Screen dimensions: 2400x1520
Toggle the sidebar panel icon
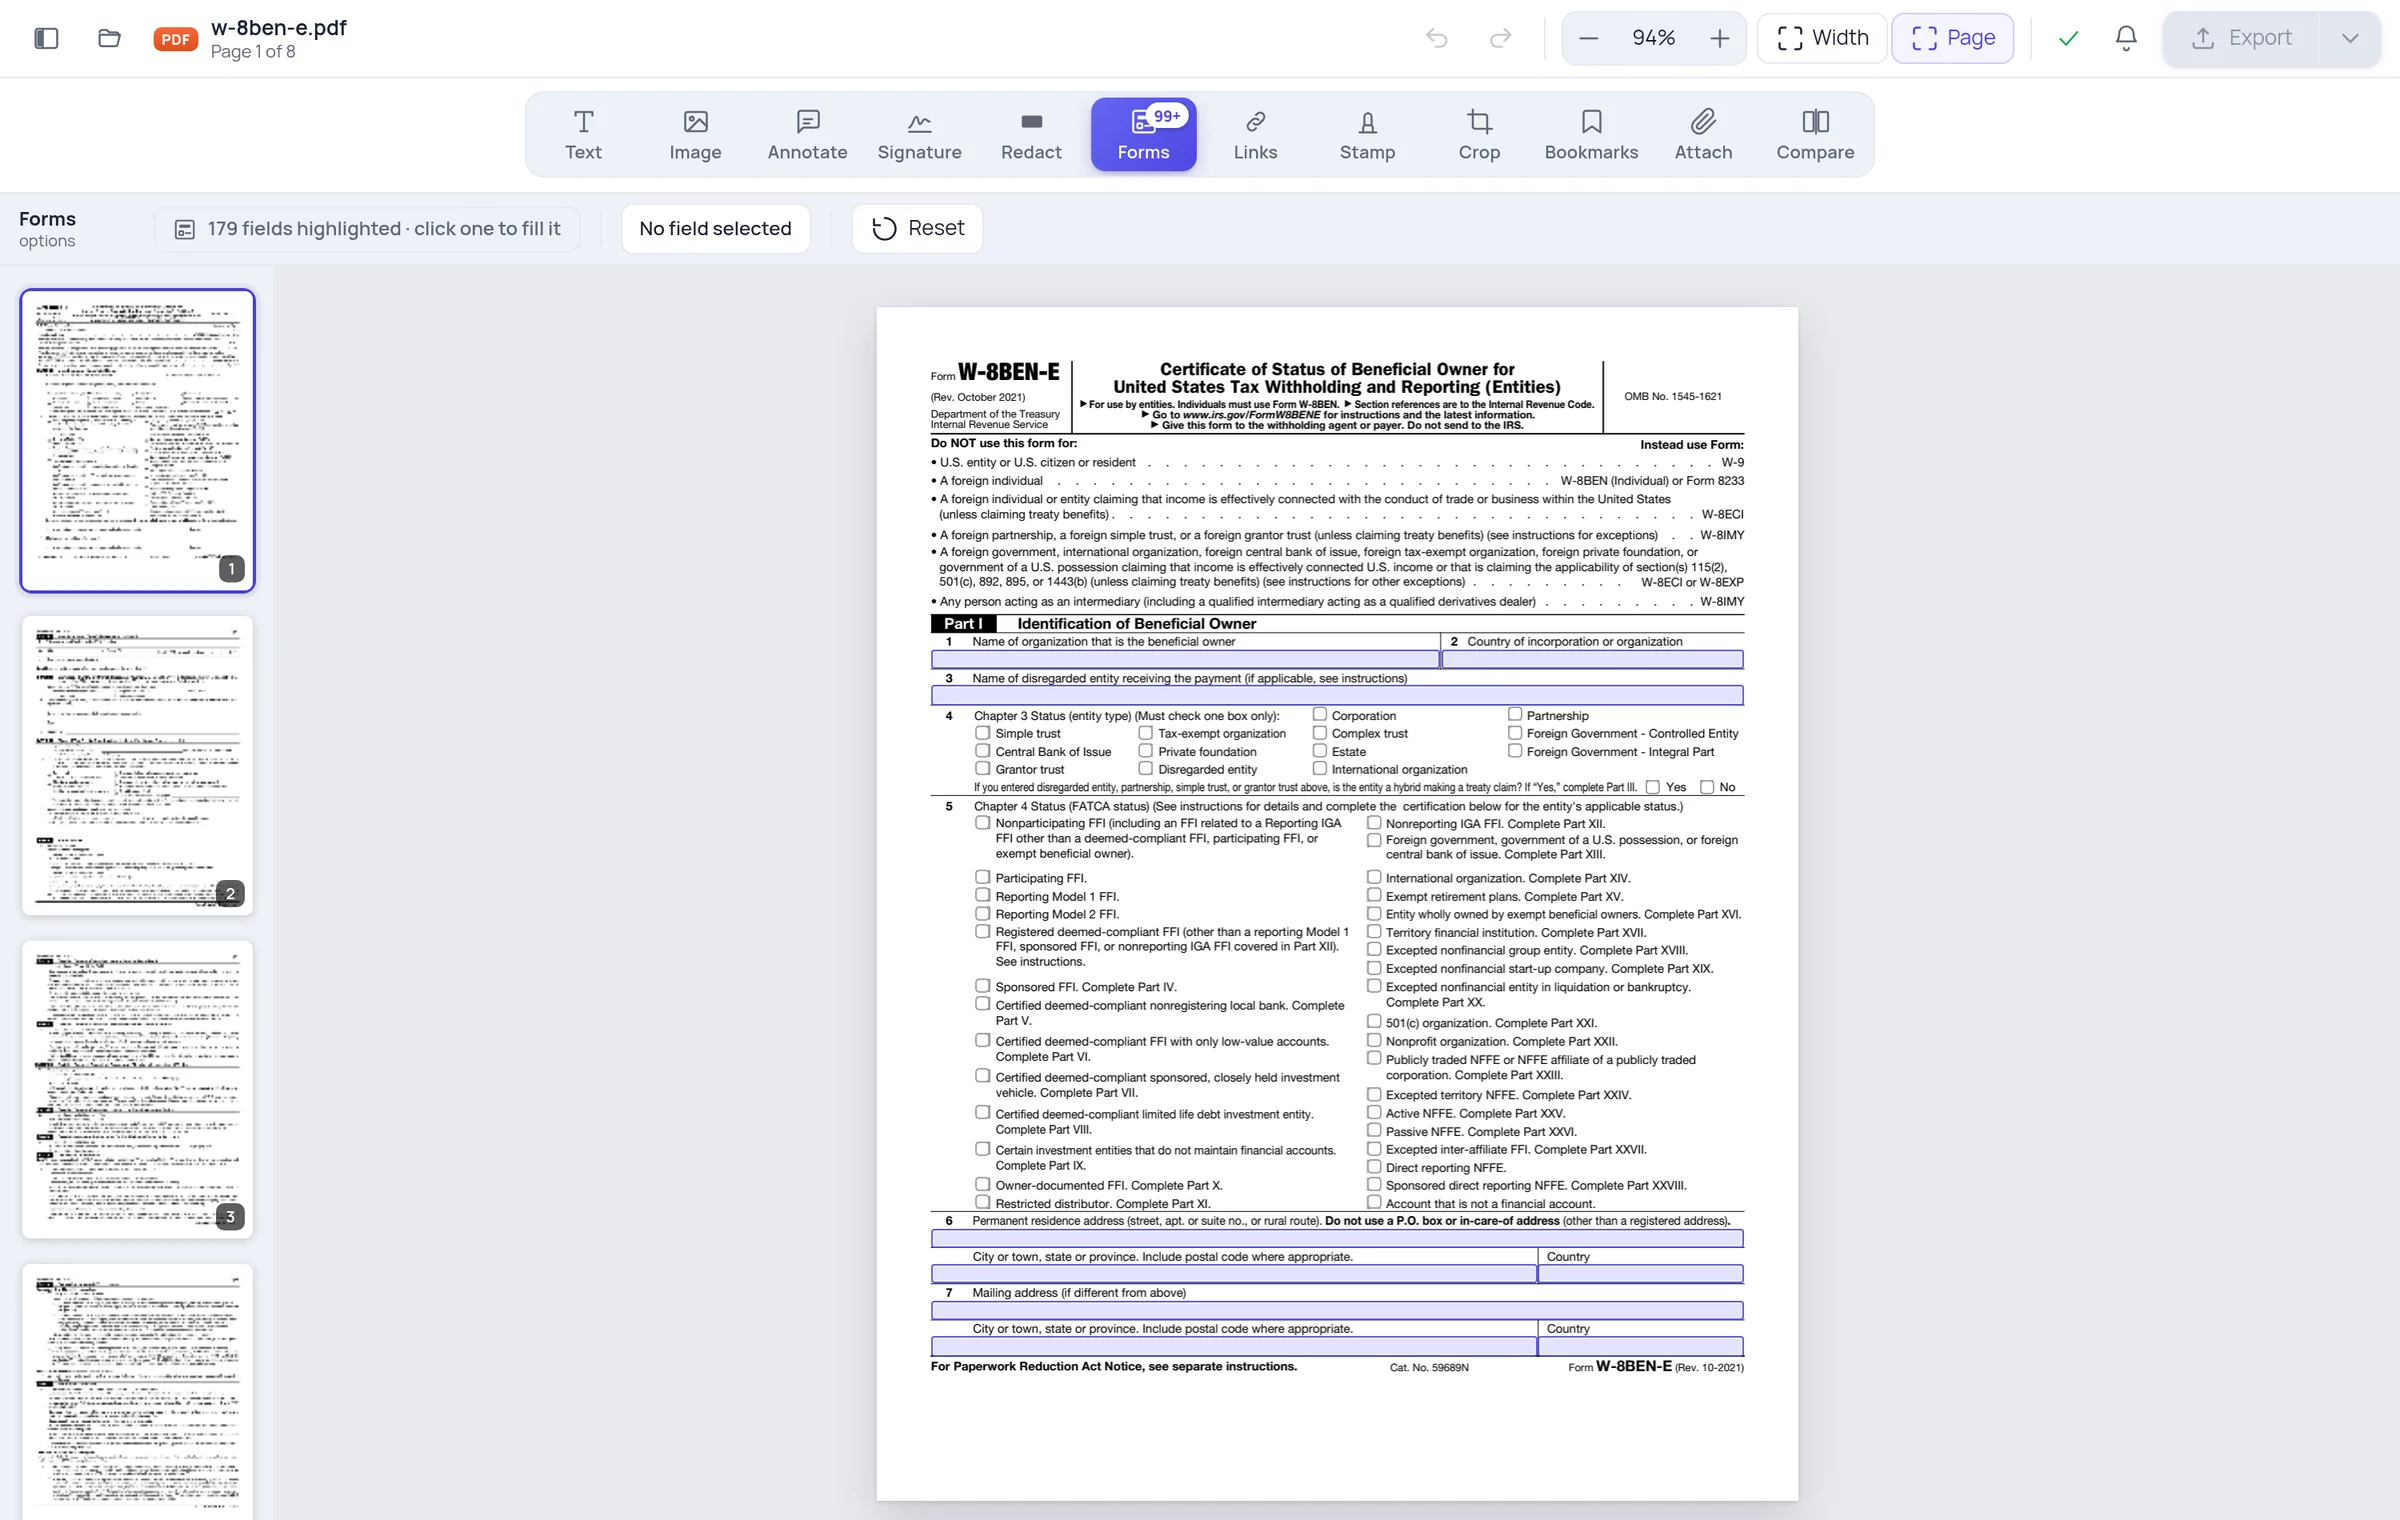click(46, 38)
